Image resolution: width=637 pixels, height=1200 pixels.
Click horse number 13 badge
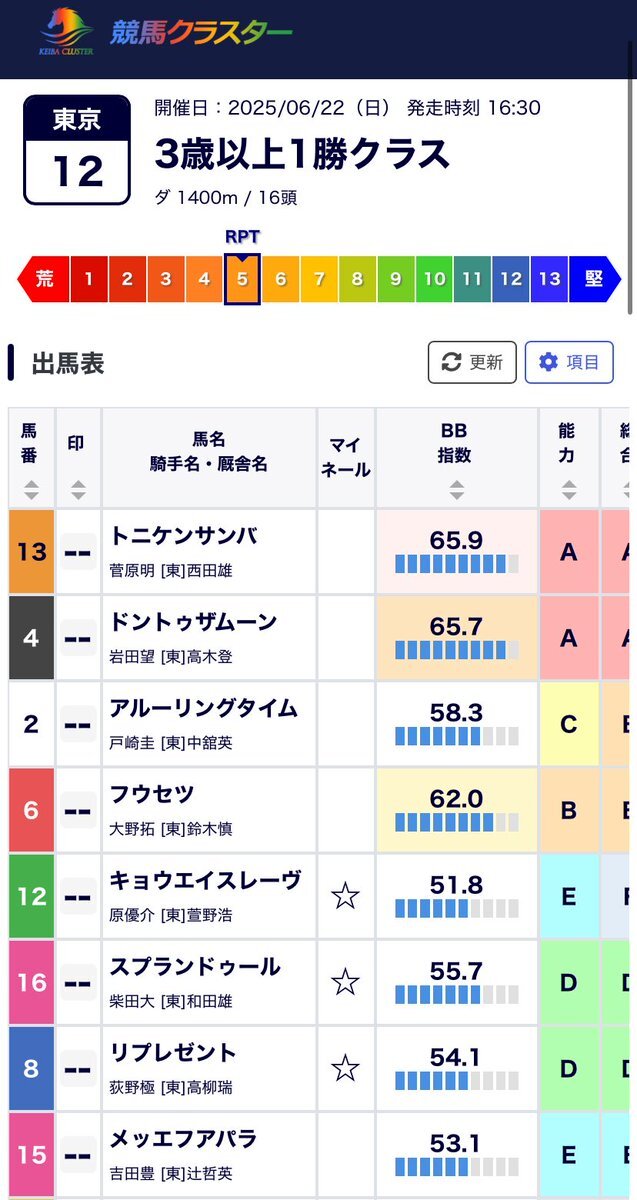point(31,552)
